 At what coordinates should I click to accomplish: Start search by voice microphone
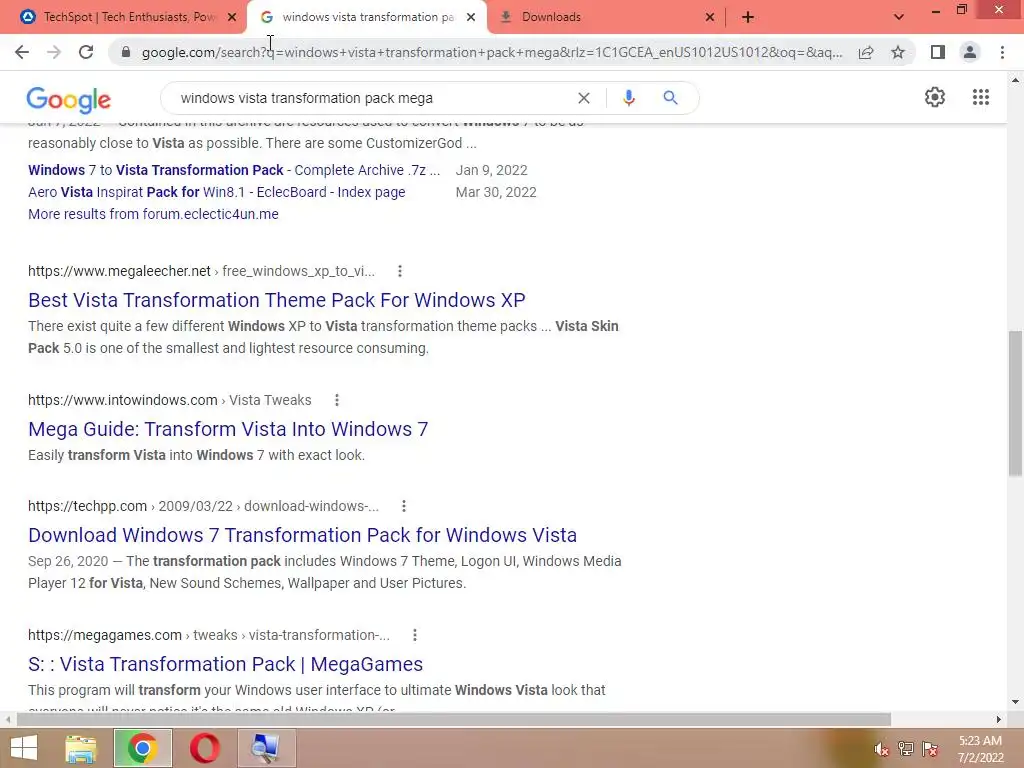628,98
